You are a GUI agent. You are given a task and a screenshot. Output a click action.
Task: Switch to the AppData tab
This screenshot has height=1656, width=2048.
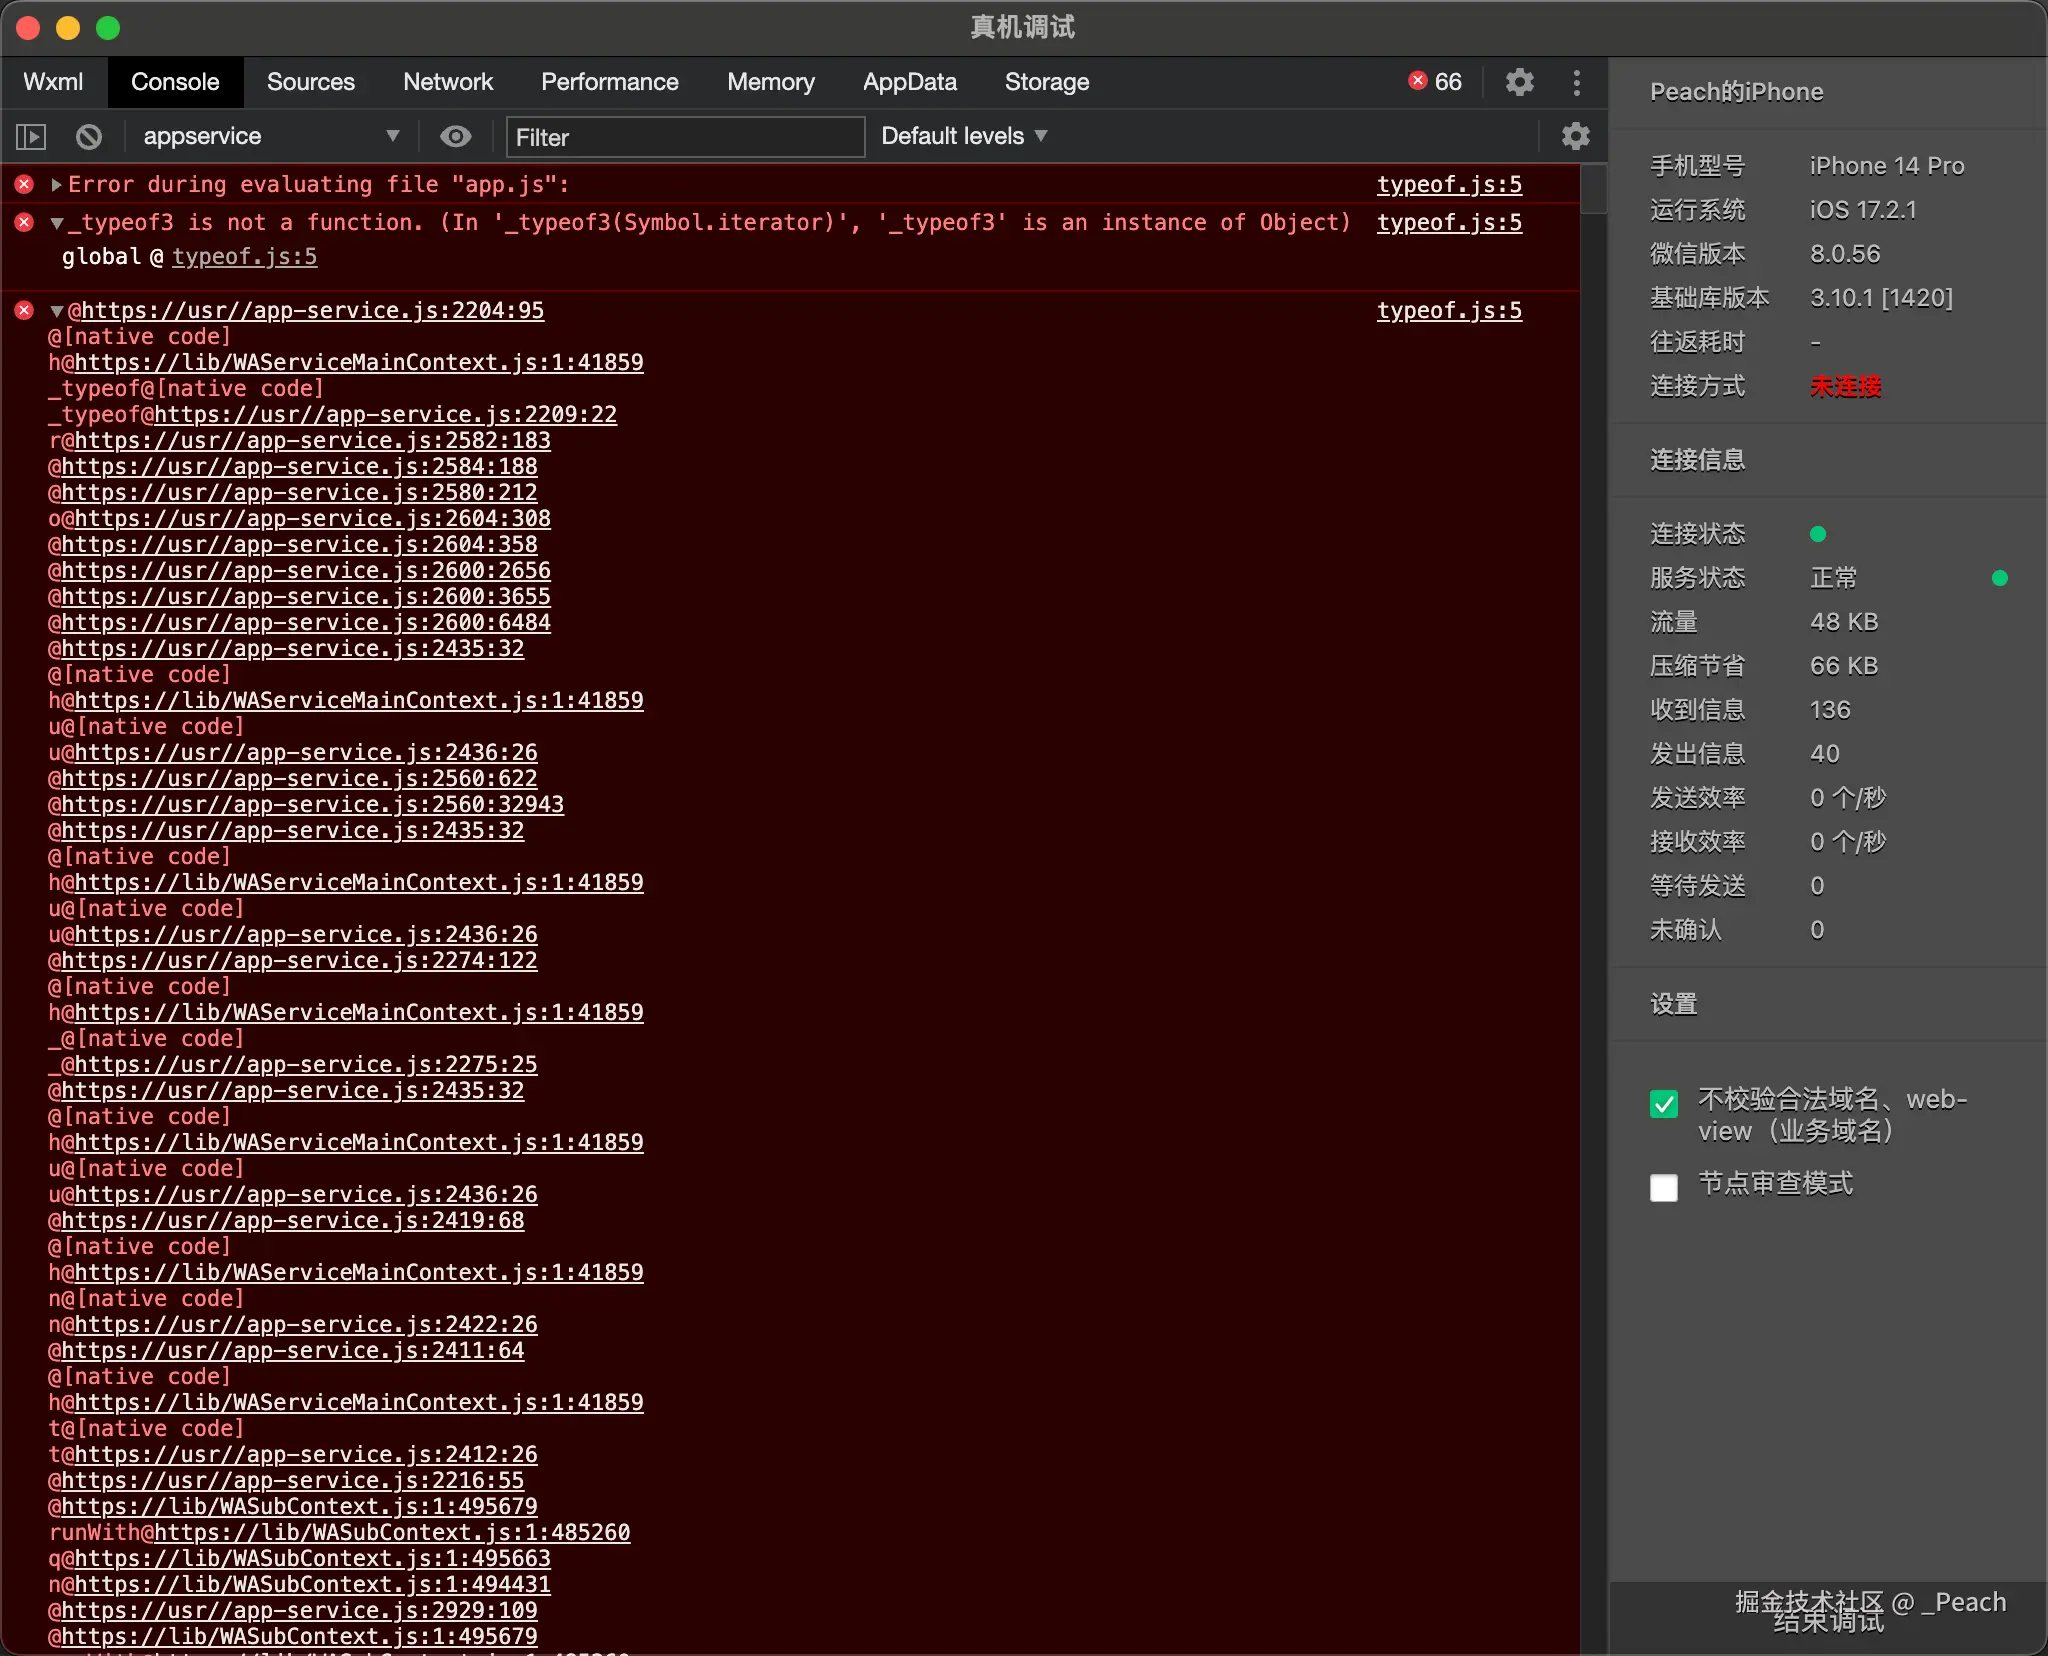tap(909, 82)
